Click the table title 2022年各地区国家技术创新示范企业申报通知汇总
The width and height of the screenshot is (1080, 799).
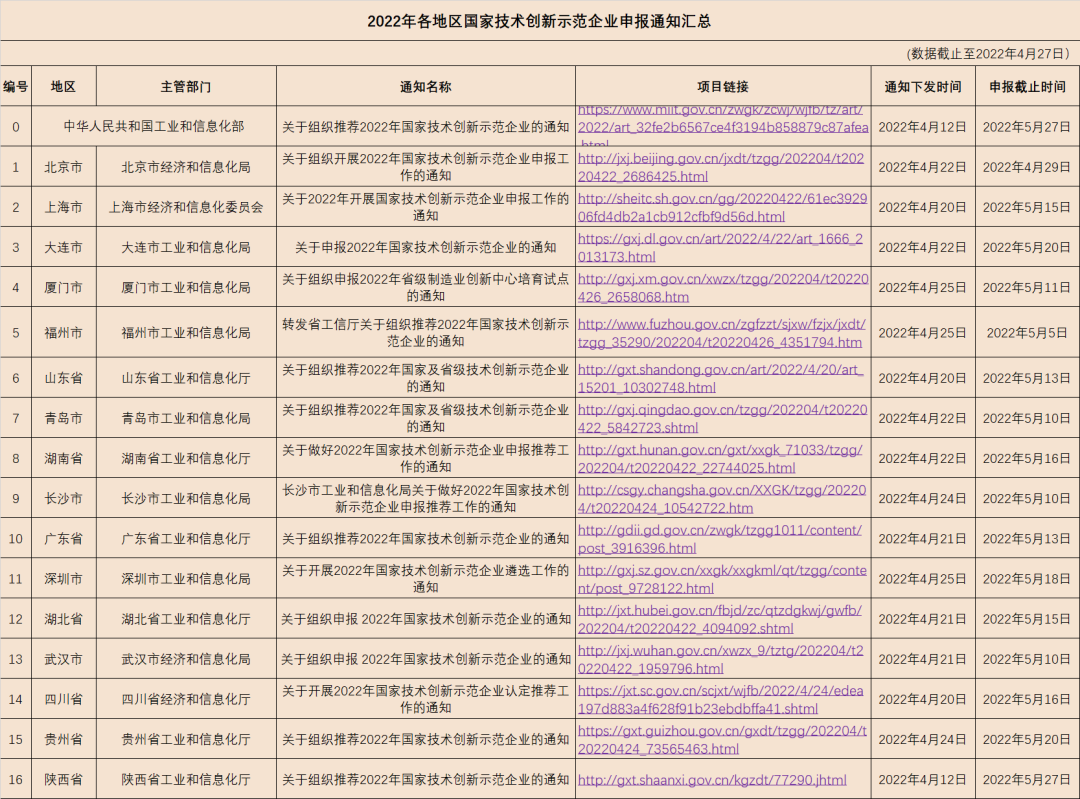click(539, 21)
